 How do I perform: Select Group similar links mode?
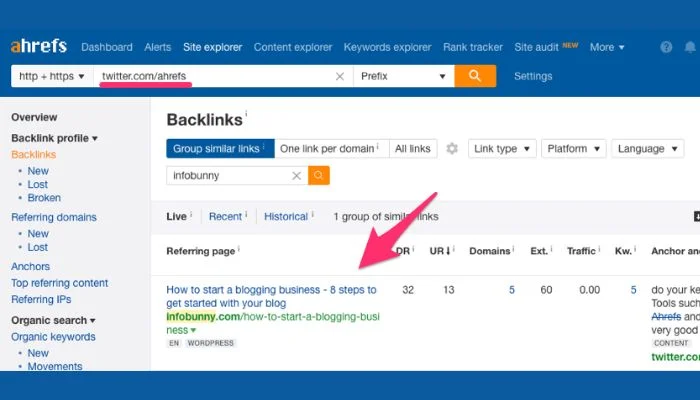pos(221,149)
